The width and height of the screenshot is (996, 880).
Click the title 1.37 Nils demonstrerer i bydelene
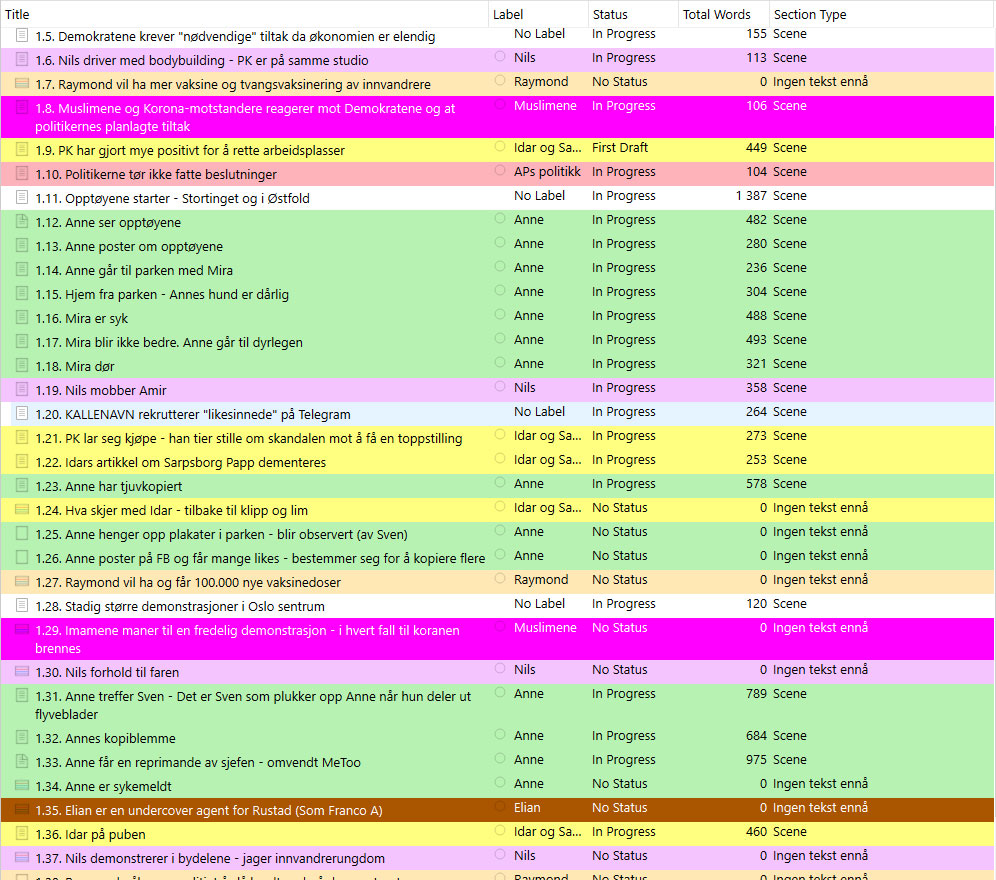pos(210,858)
